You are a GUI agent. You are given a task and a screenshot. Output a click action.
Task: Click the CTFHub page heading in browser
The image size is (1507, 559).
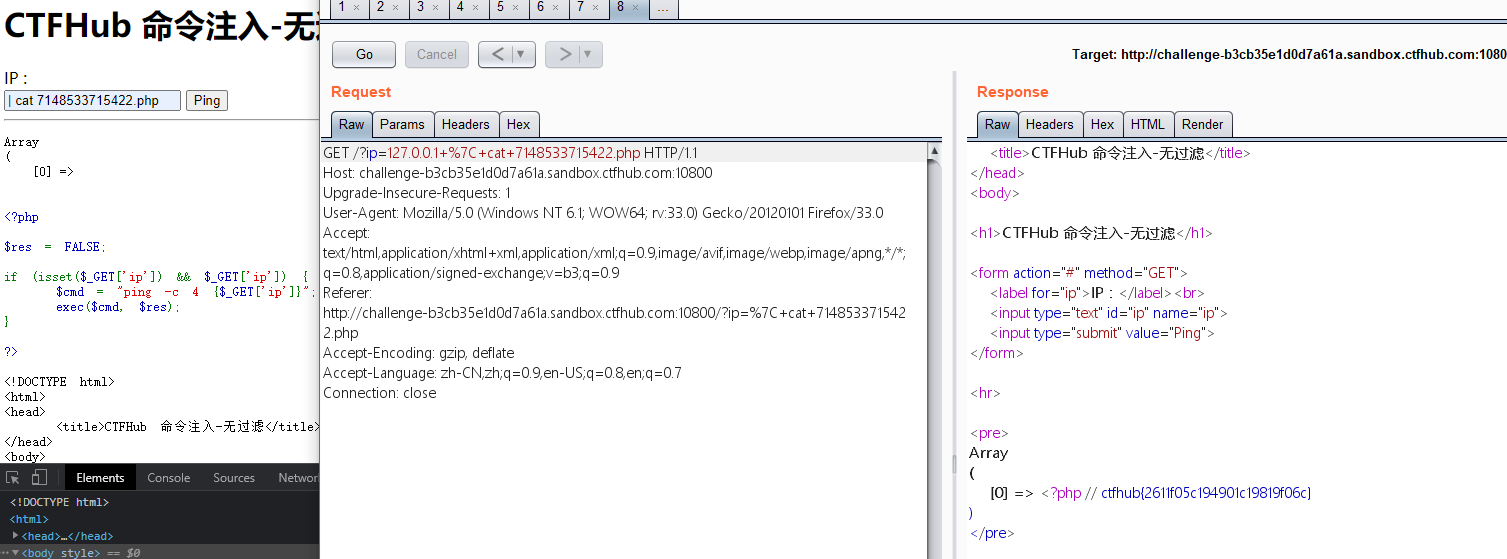161,27
